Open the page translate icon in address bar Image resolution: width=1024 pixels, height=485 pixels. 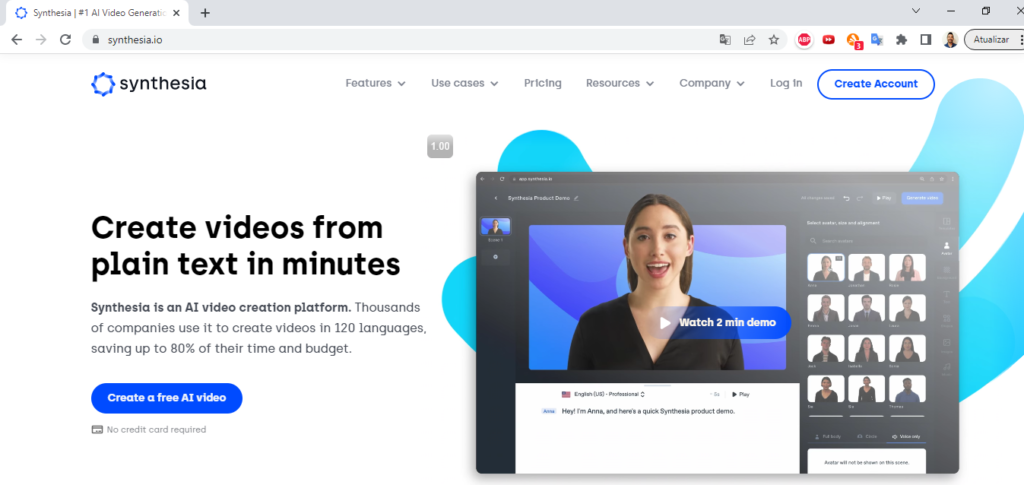725,40
